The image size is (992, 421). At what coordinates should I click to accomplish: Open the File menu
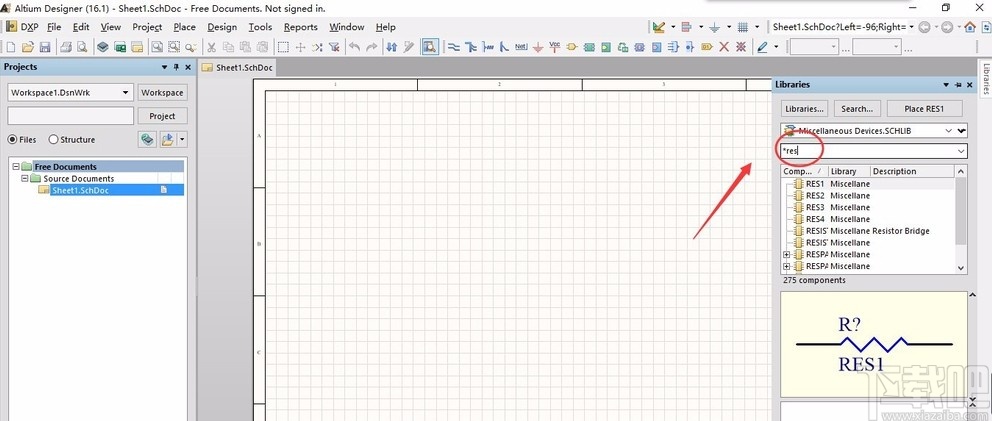pos(54,27)
